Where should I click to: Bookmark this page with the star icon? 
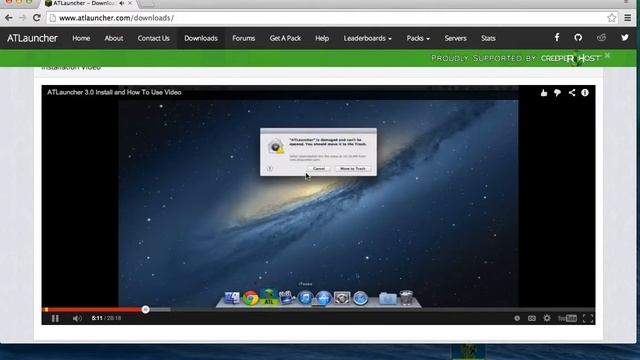pos(611,18)
